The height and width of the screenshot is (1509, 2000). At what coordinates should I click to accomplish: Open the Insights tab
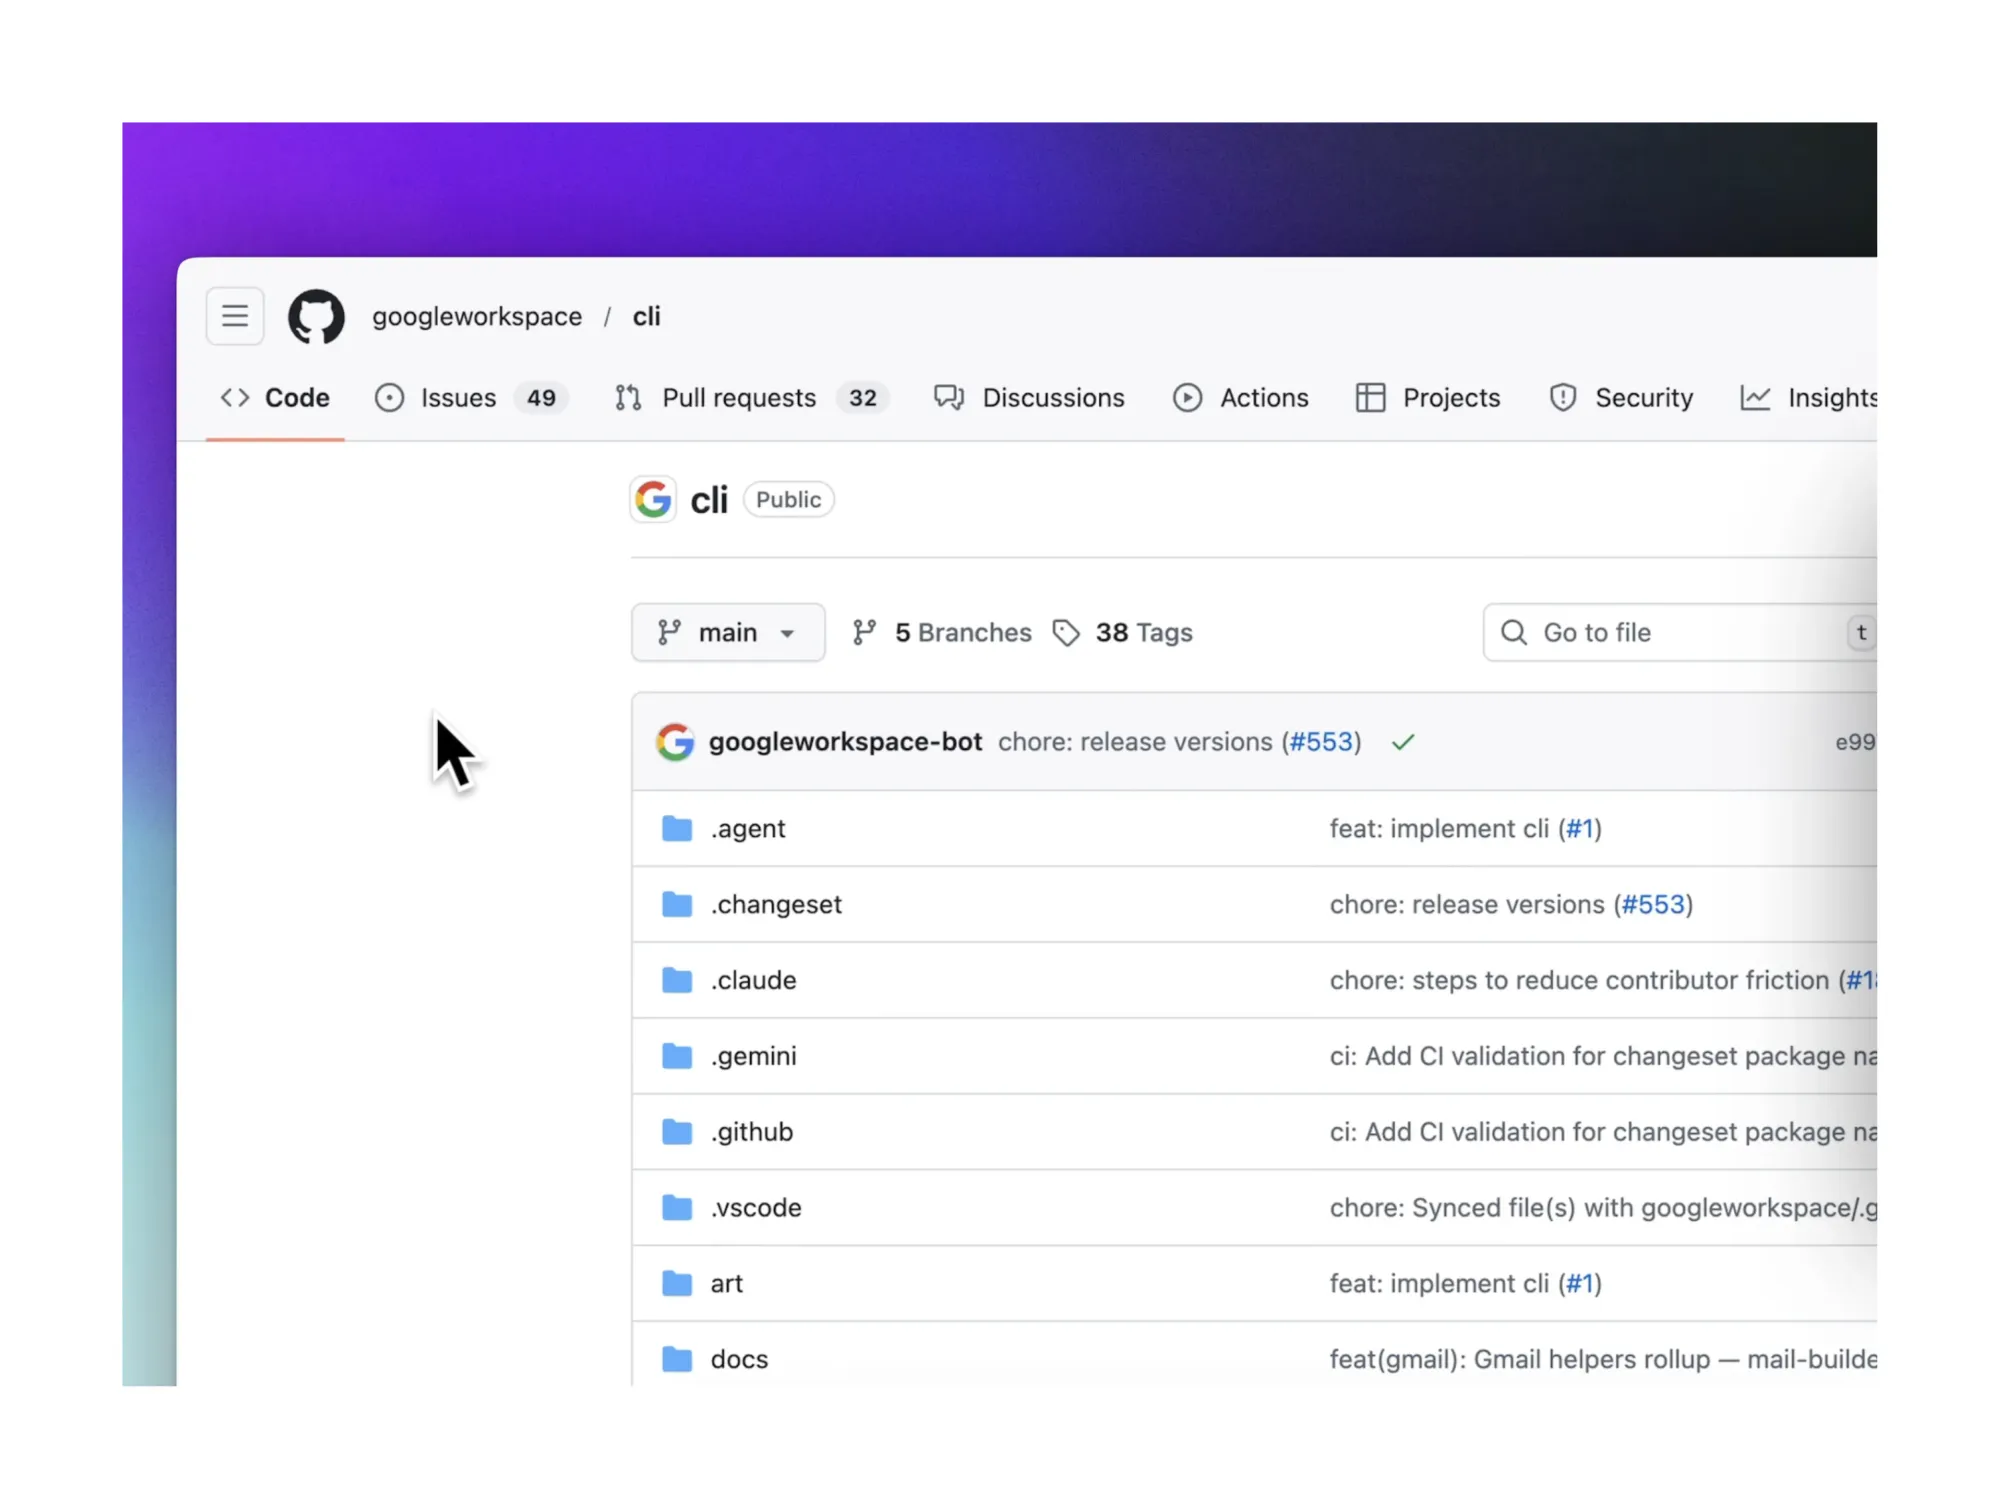(x=1808, y=398)
